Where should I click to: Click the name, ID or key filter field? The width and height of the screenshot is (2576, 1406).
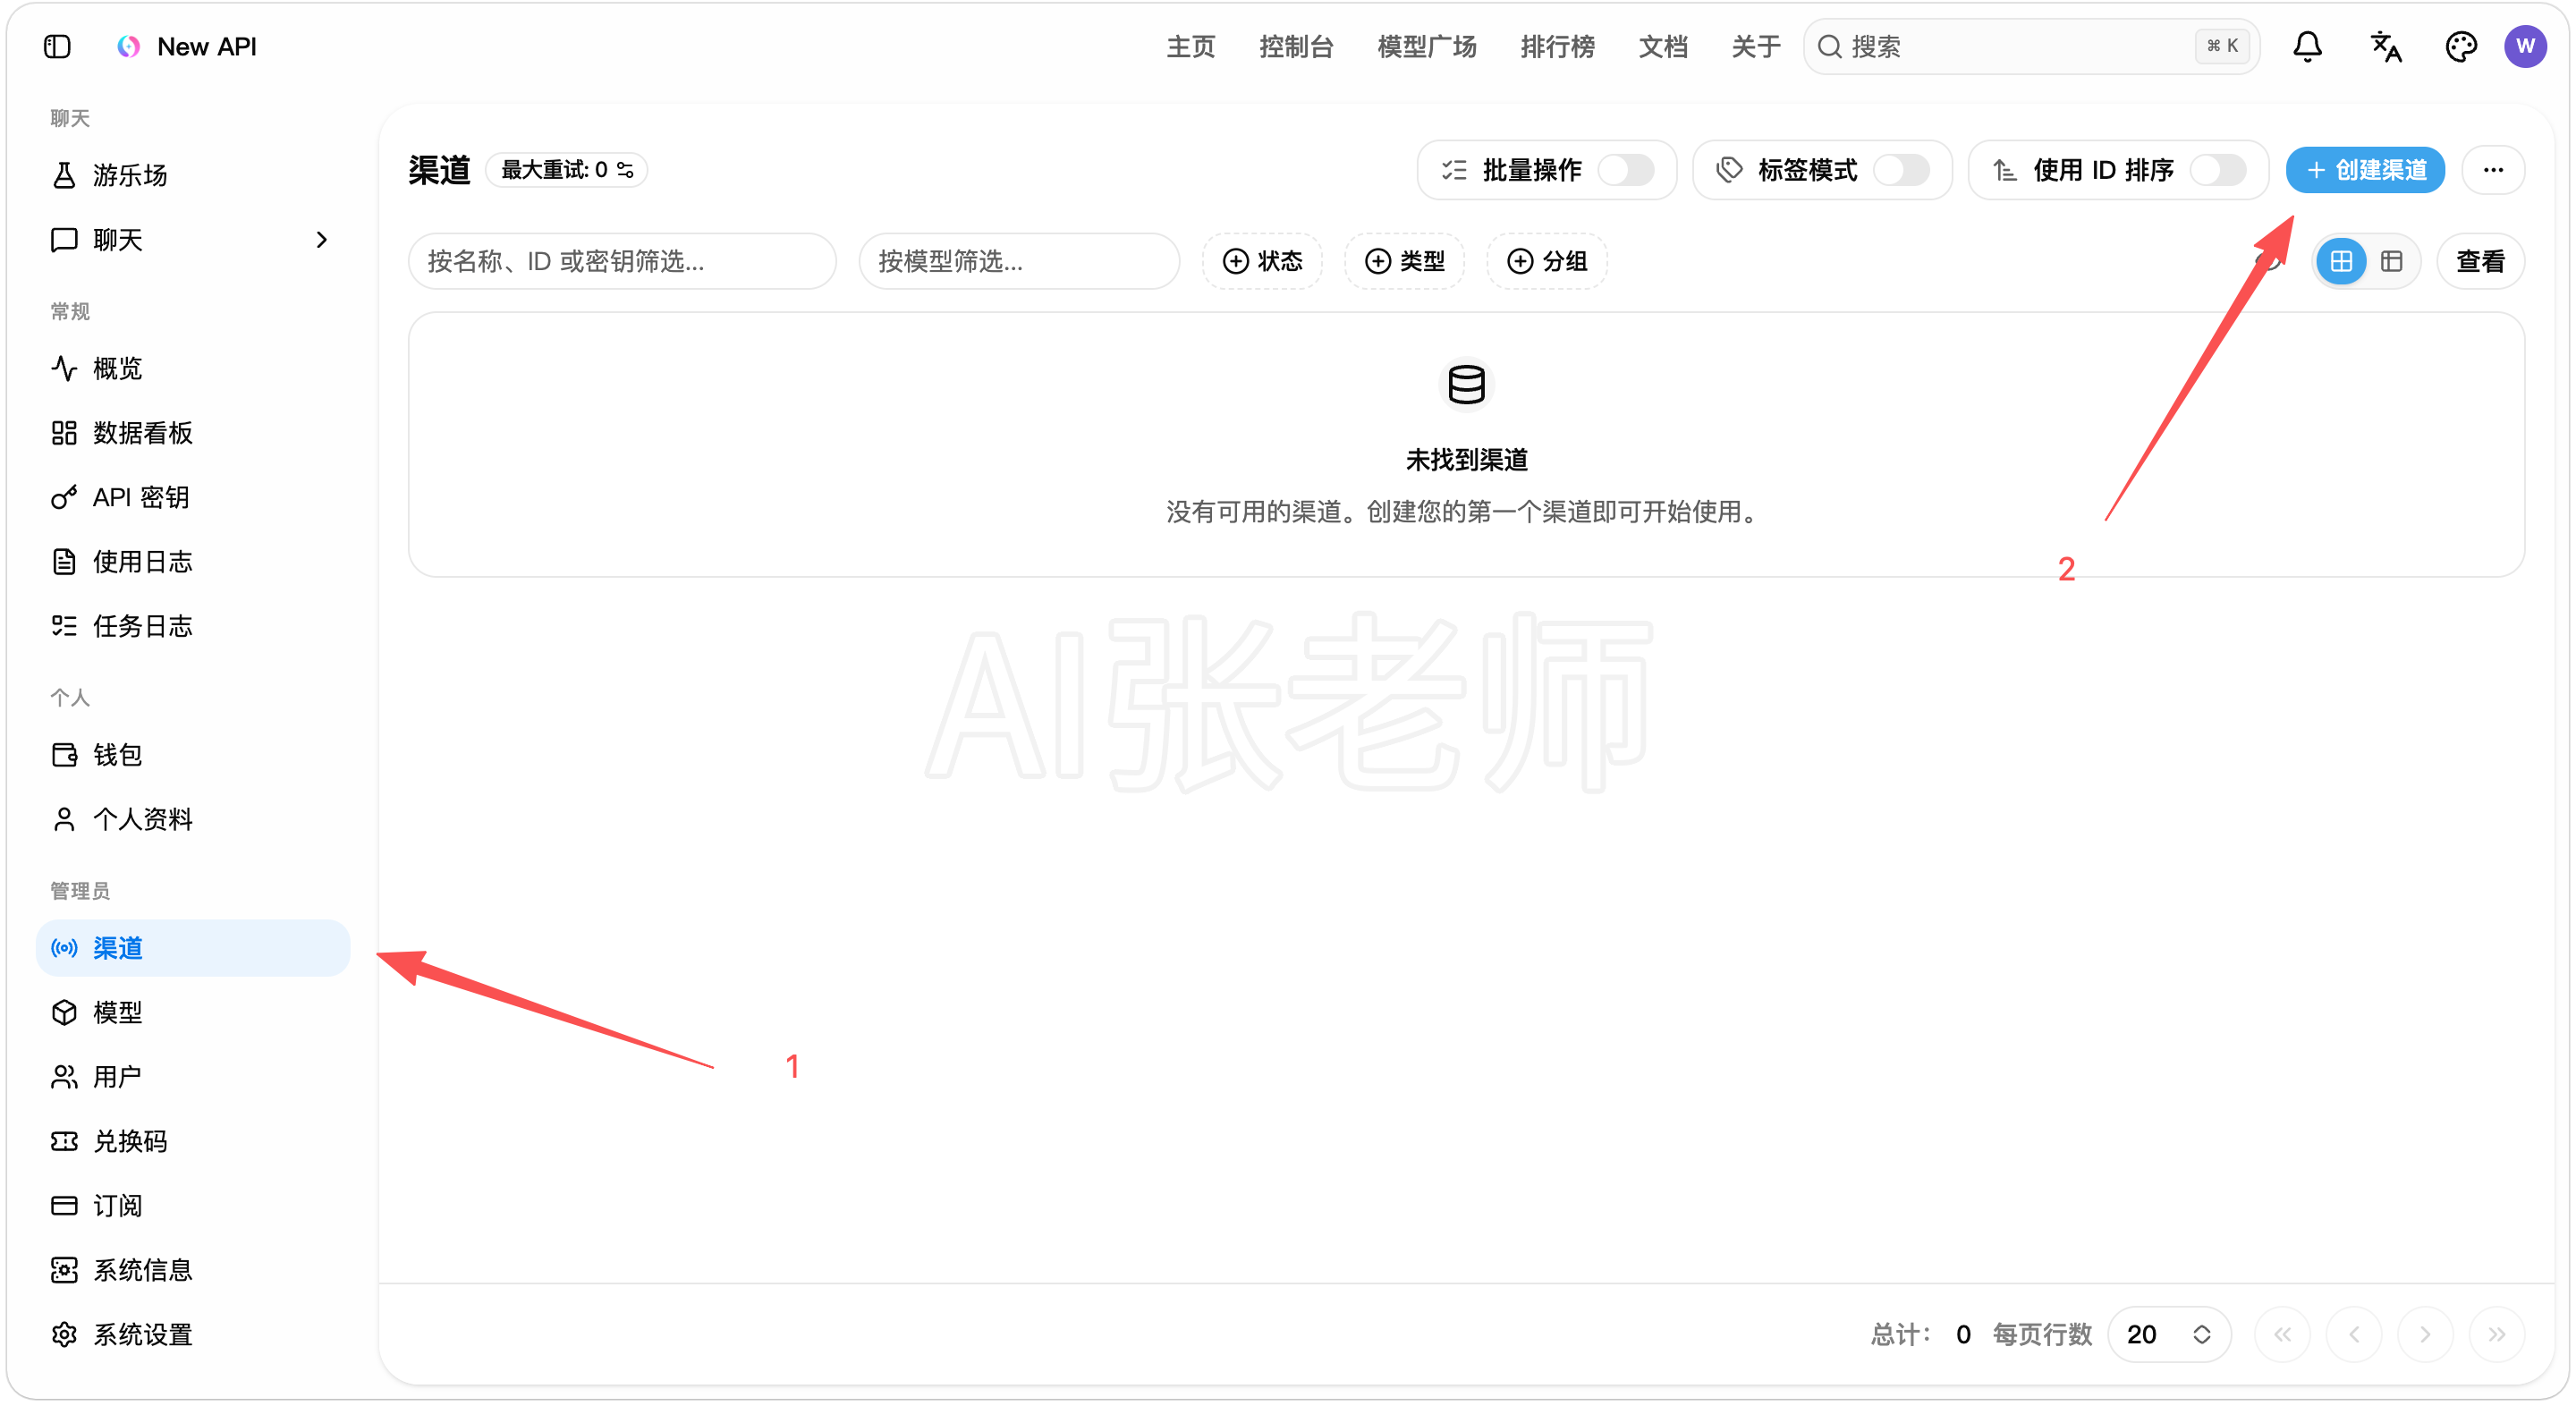click(622, 262)
